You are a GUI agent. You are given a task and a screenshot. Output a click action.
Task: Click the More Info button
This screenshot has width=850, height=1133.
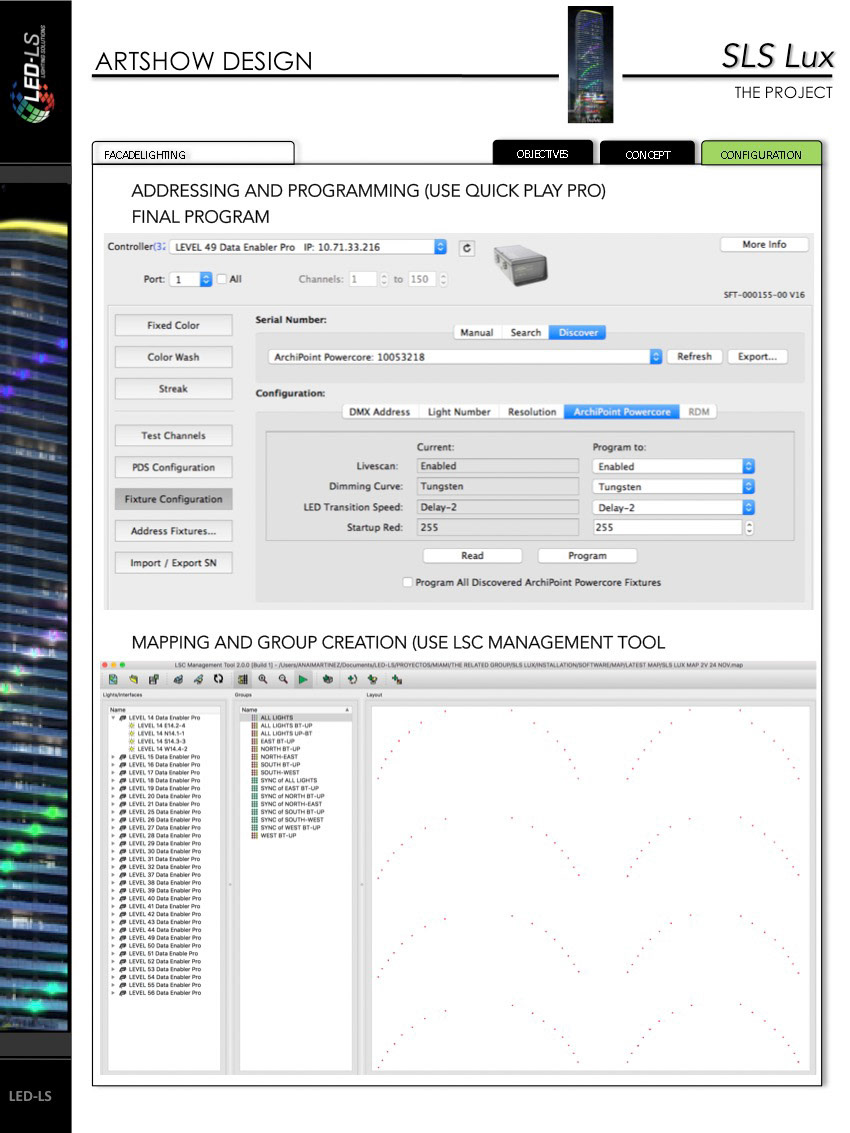click(x=764, y=244)
